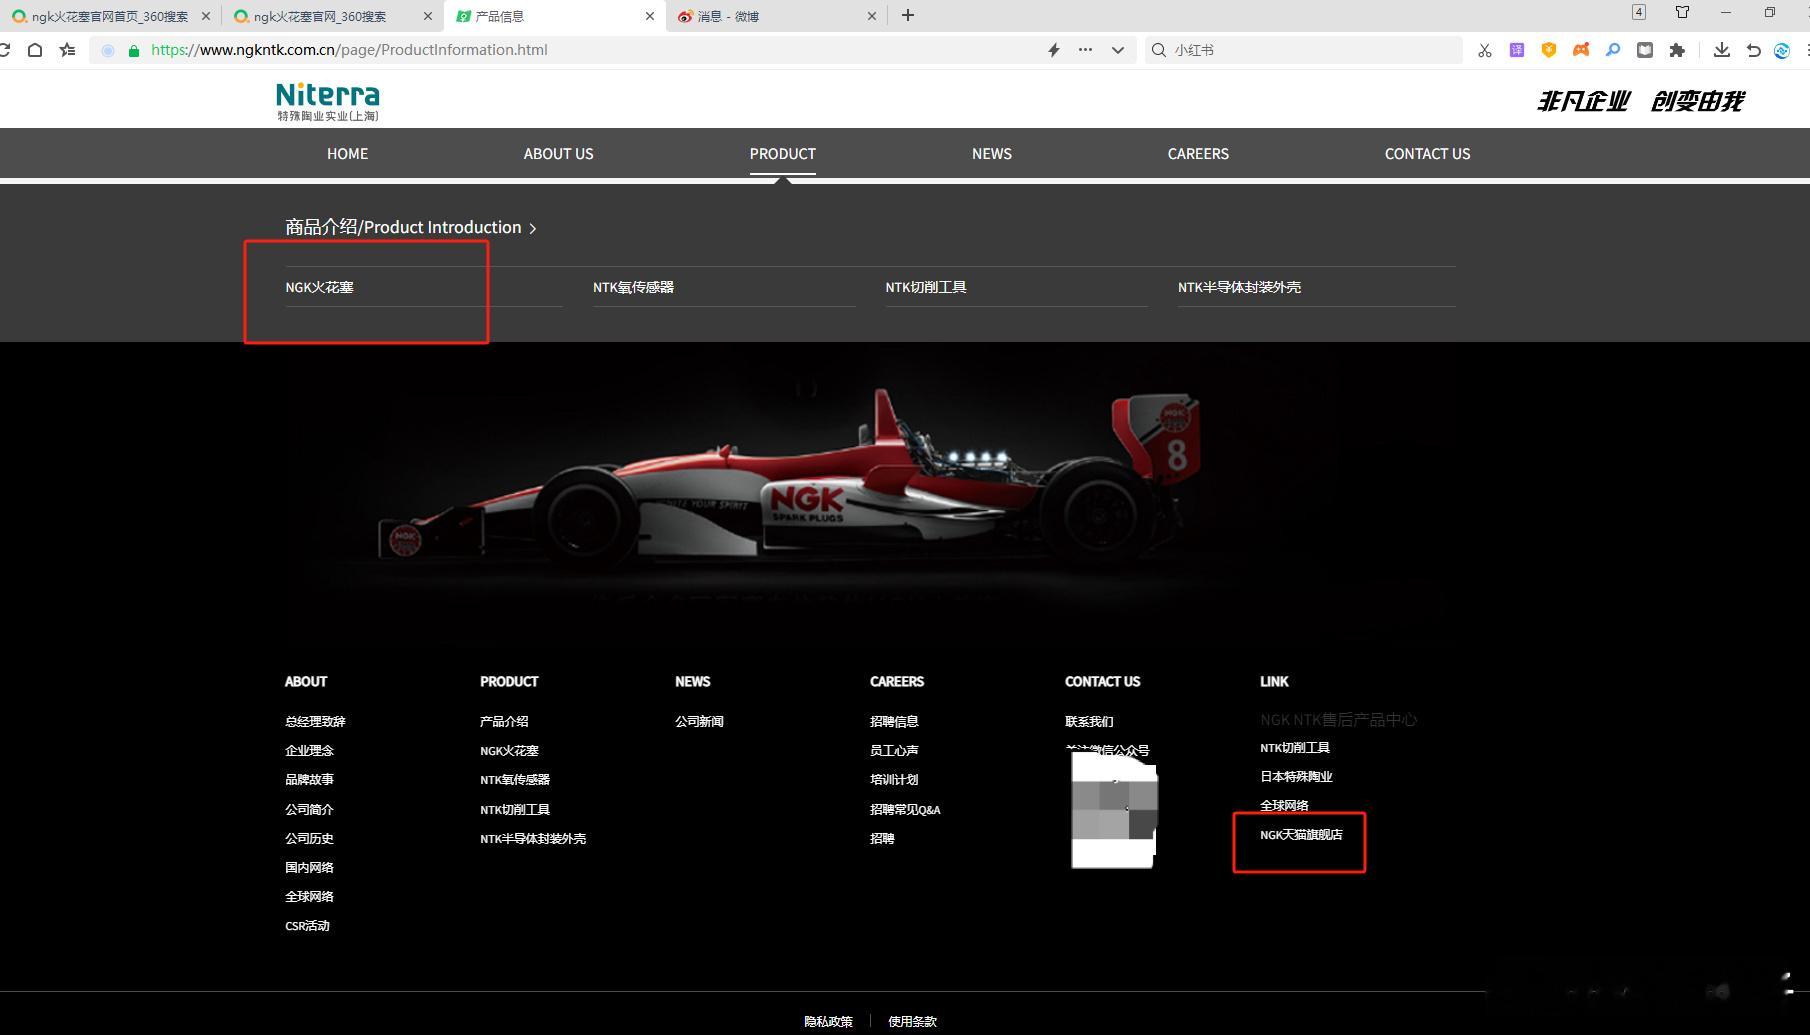The image size is (1810, 1035).
Task: Open NTK半导体封装外壳 in product submenu
Action: [1239, 287]
